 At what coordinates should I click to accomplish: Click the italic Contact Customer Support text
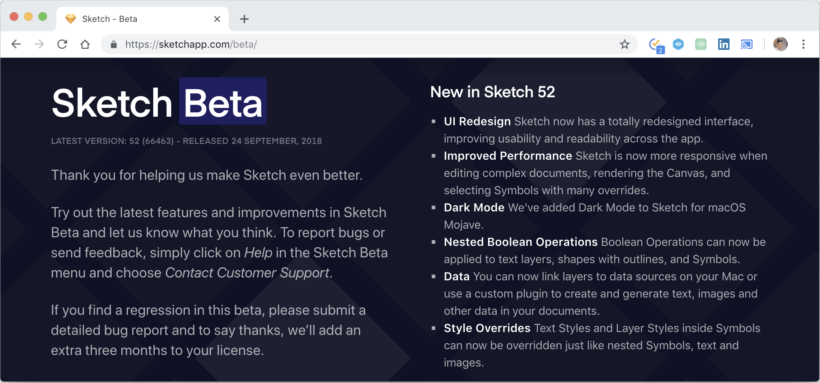(x=247, y=273)
